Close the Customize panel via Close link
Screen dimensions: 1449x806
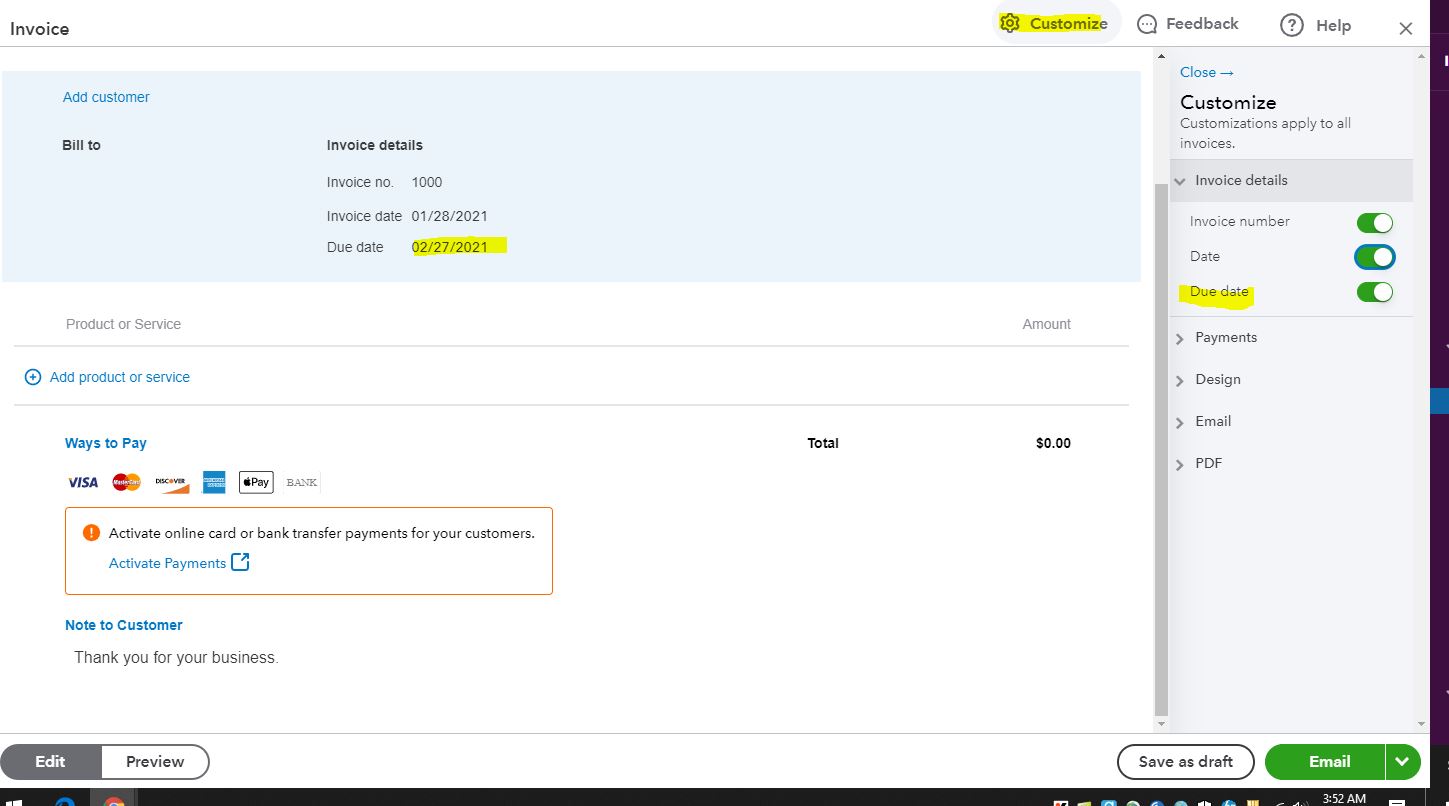pos(1206,72)
